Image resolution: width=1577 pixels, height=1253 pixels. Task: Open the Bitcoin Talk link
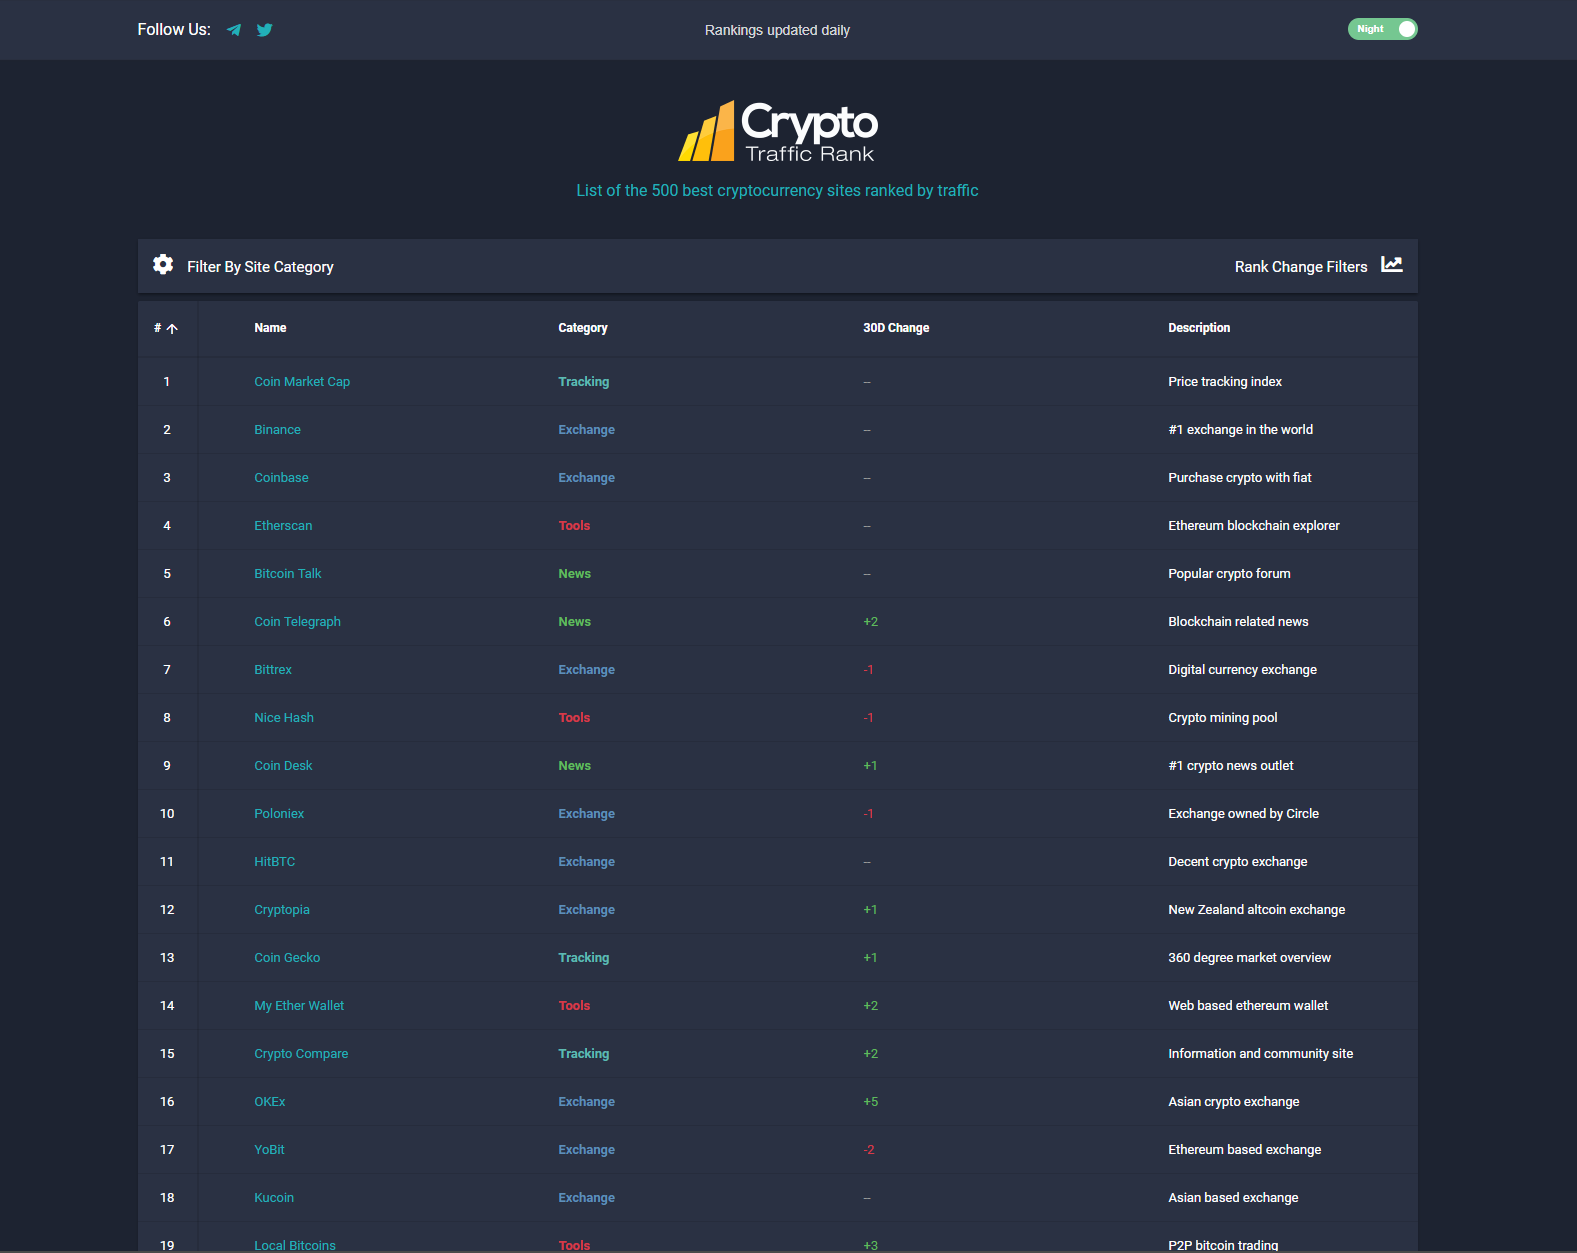click(288, 574)
